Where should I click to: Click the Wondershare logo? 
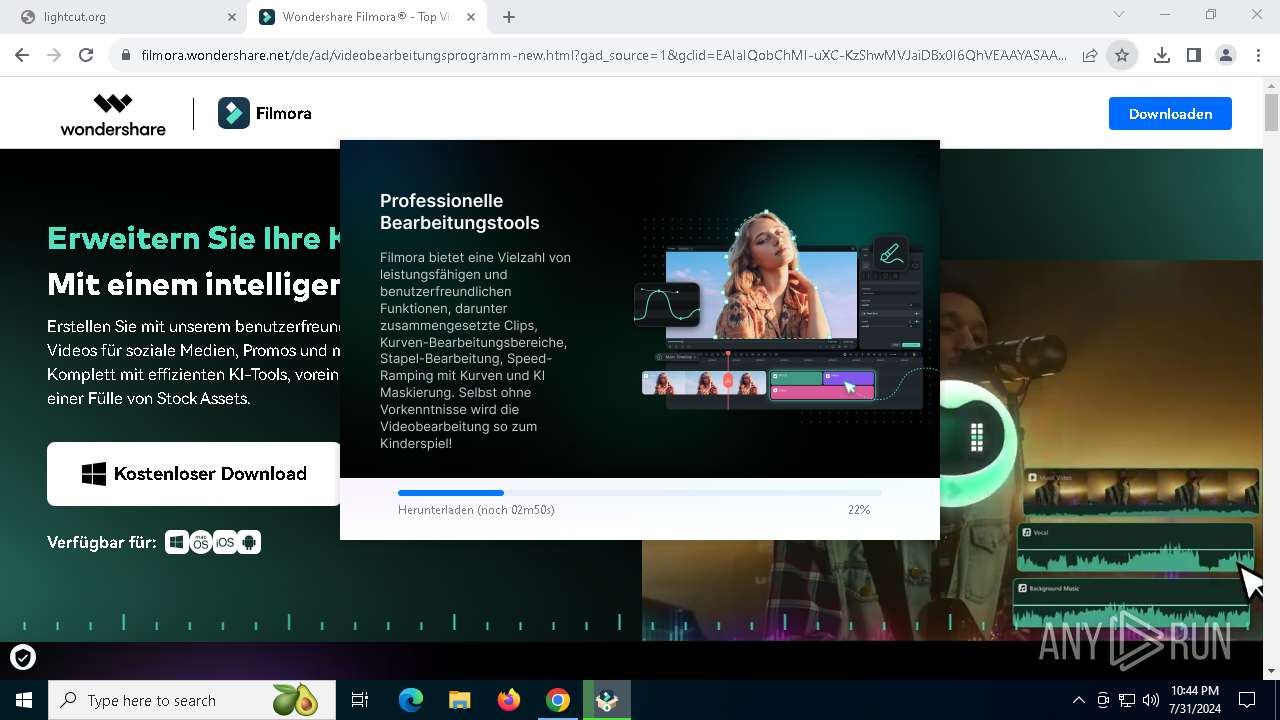113,114
